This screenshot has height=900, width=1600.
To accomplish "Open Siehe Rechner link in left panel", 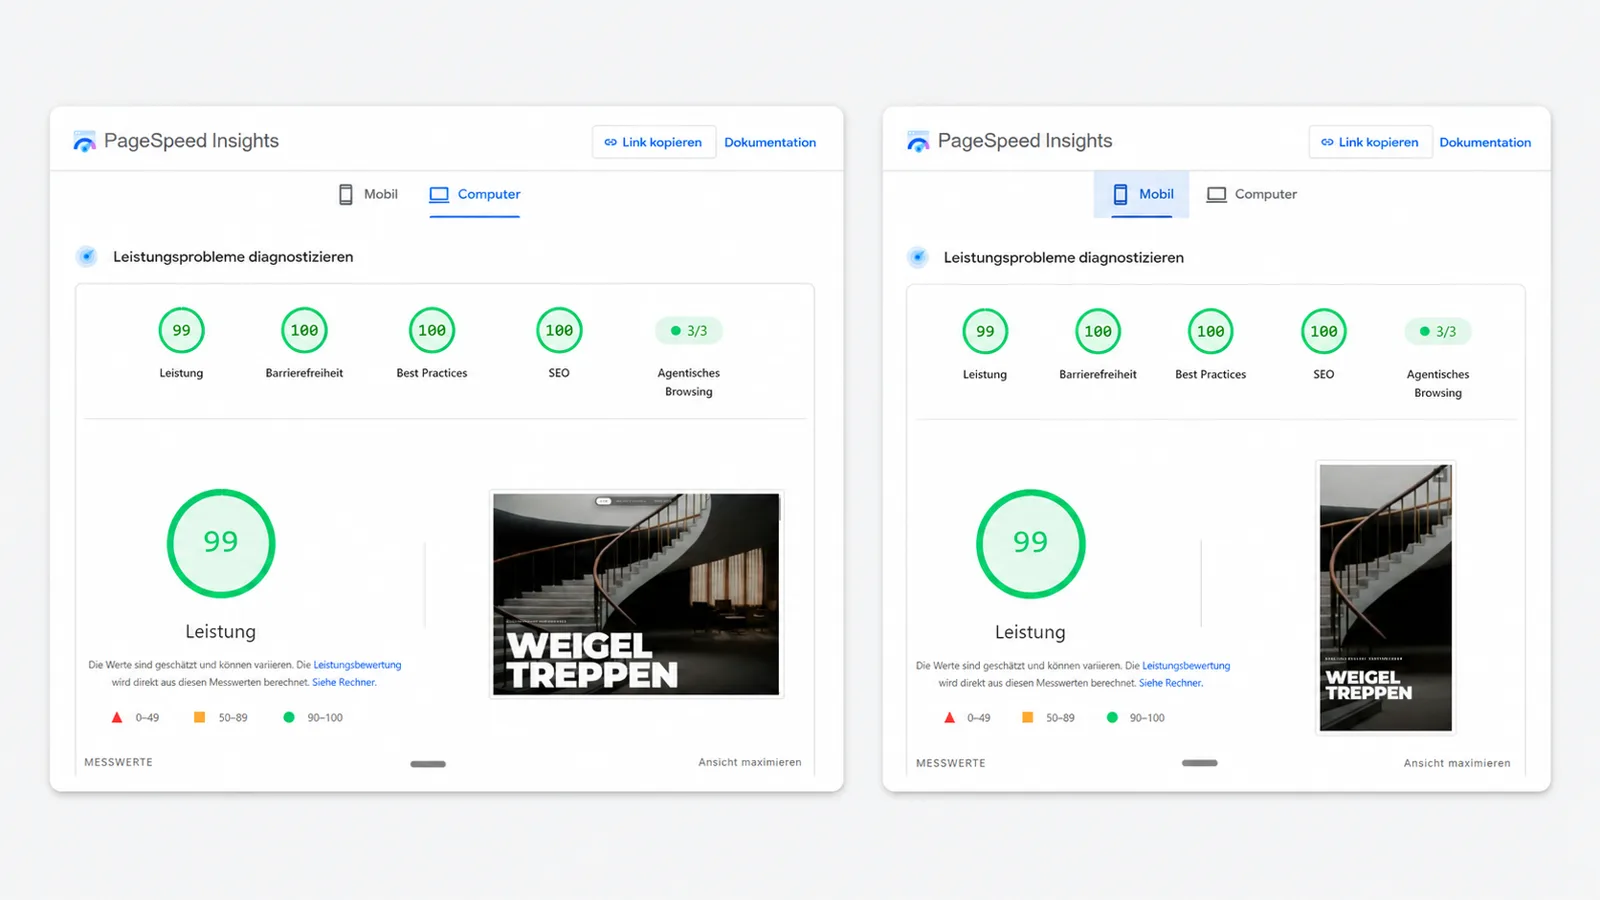I will 344,683.
